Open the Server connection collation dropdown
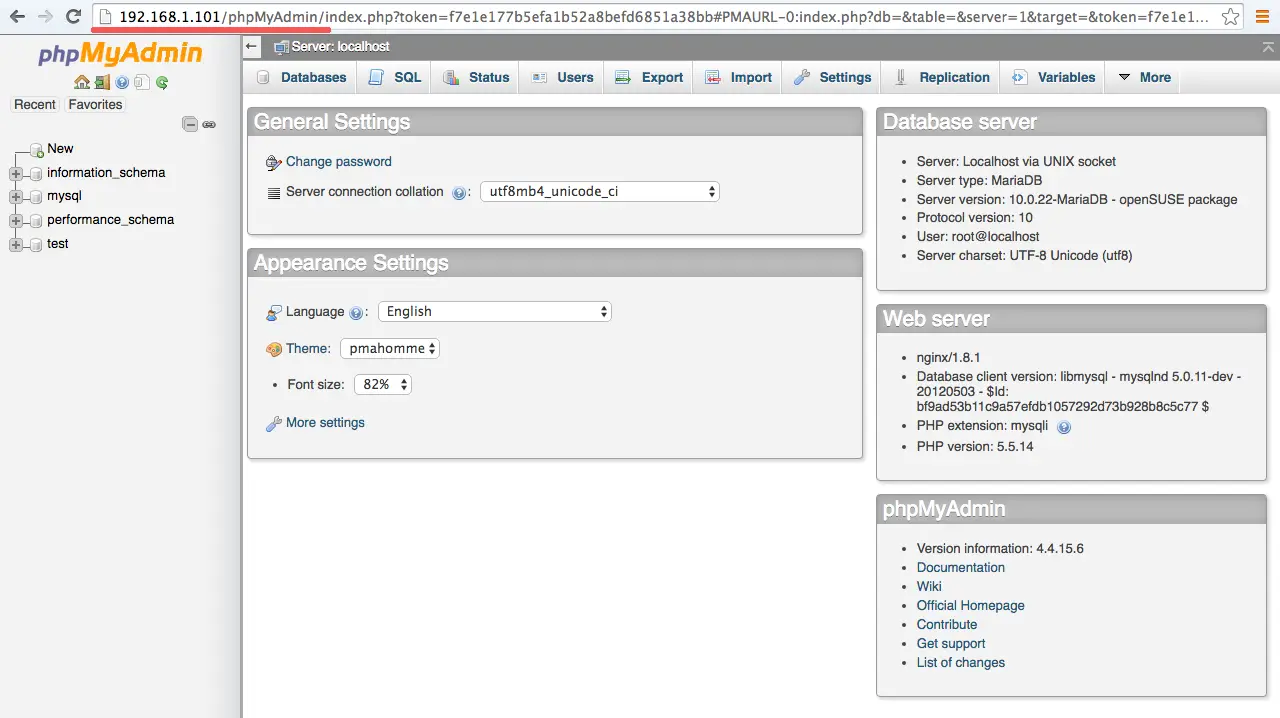The width and height of the screenshot is (1280, 718). pos(600,191)
